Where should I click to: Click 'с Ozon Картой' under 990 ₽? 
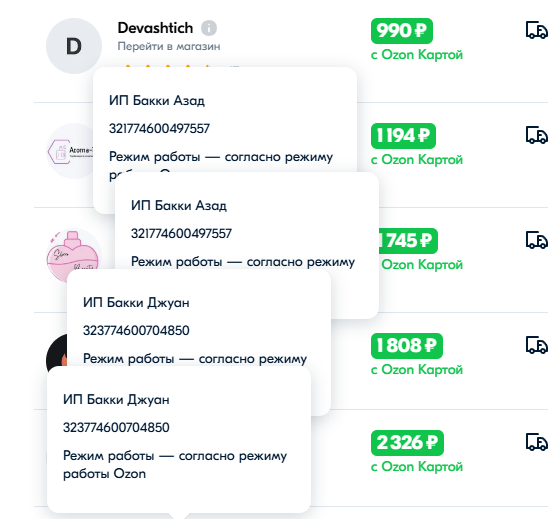click(x=417, y=55)
